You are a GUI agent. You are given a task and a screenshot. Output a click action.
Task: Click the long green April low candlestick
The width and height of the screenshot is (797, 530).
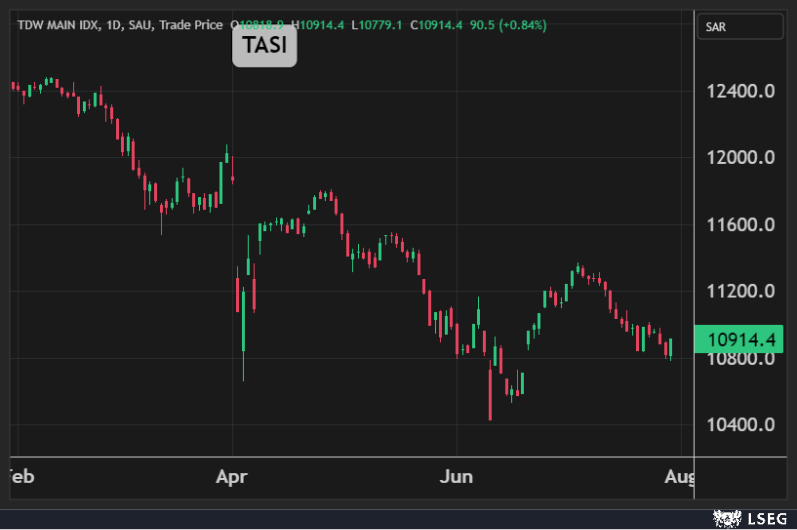coord(243,320)
